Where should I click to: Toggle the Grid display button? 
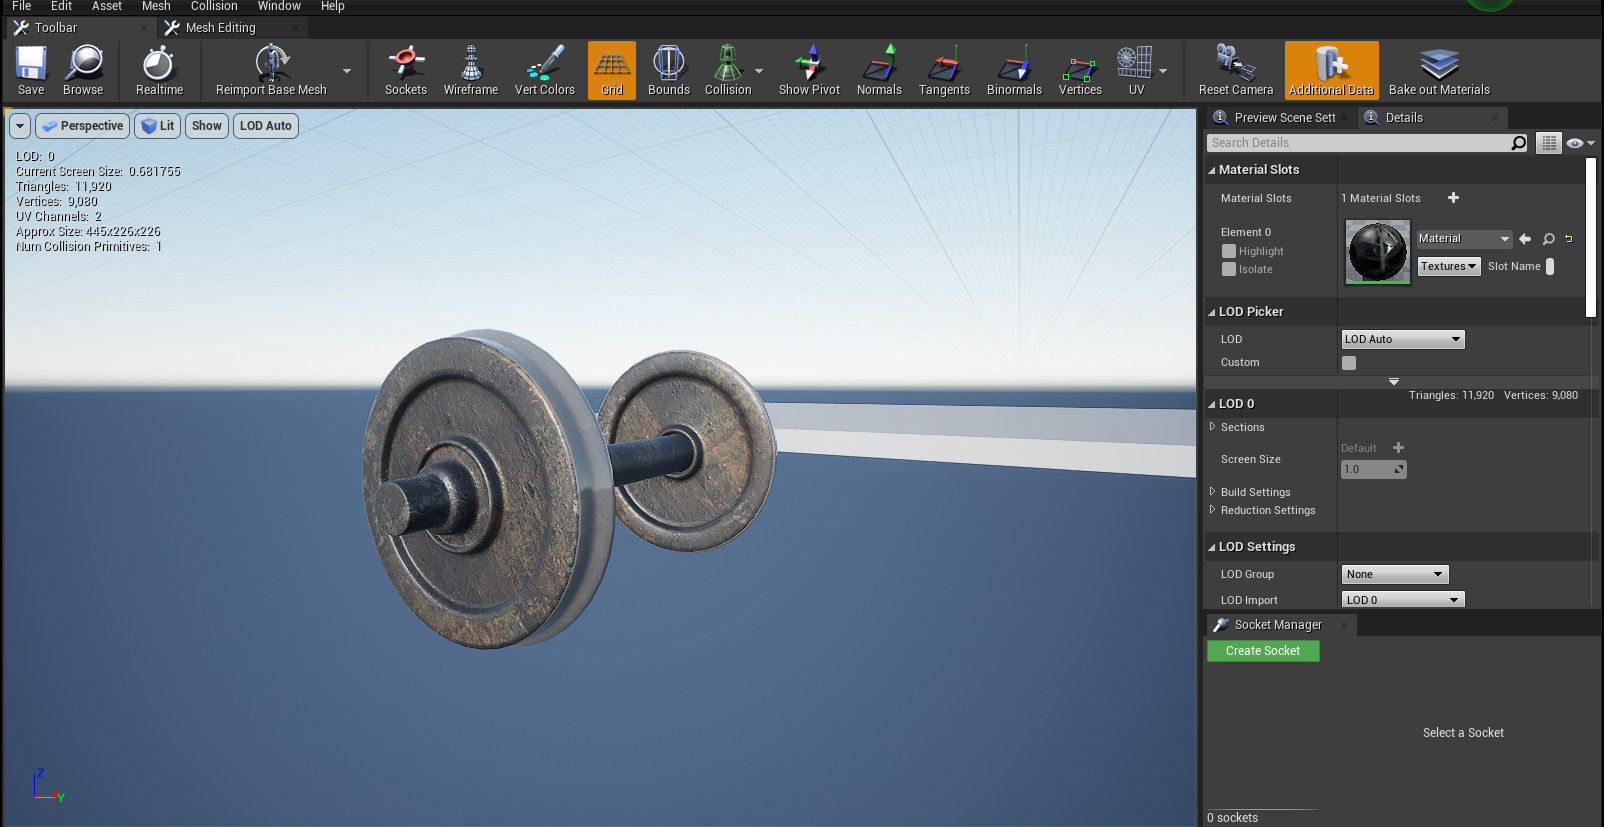pos(612,71)
